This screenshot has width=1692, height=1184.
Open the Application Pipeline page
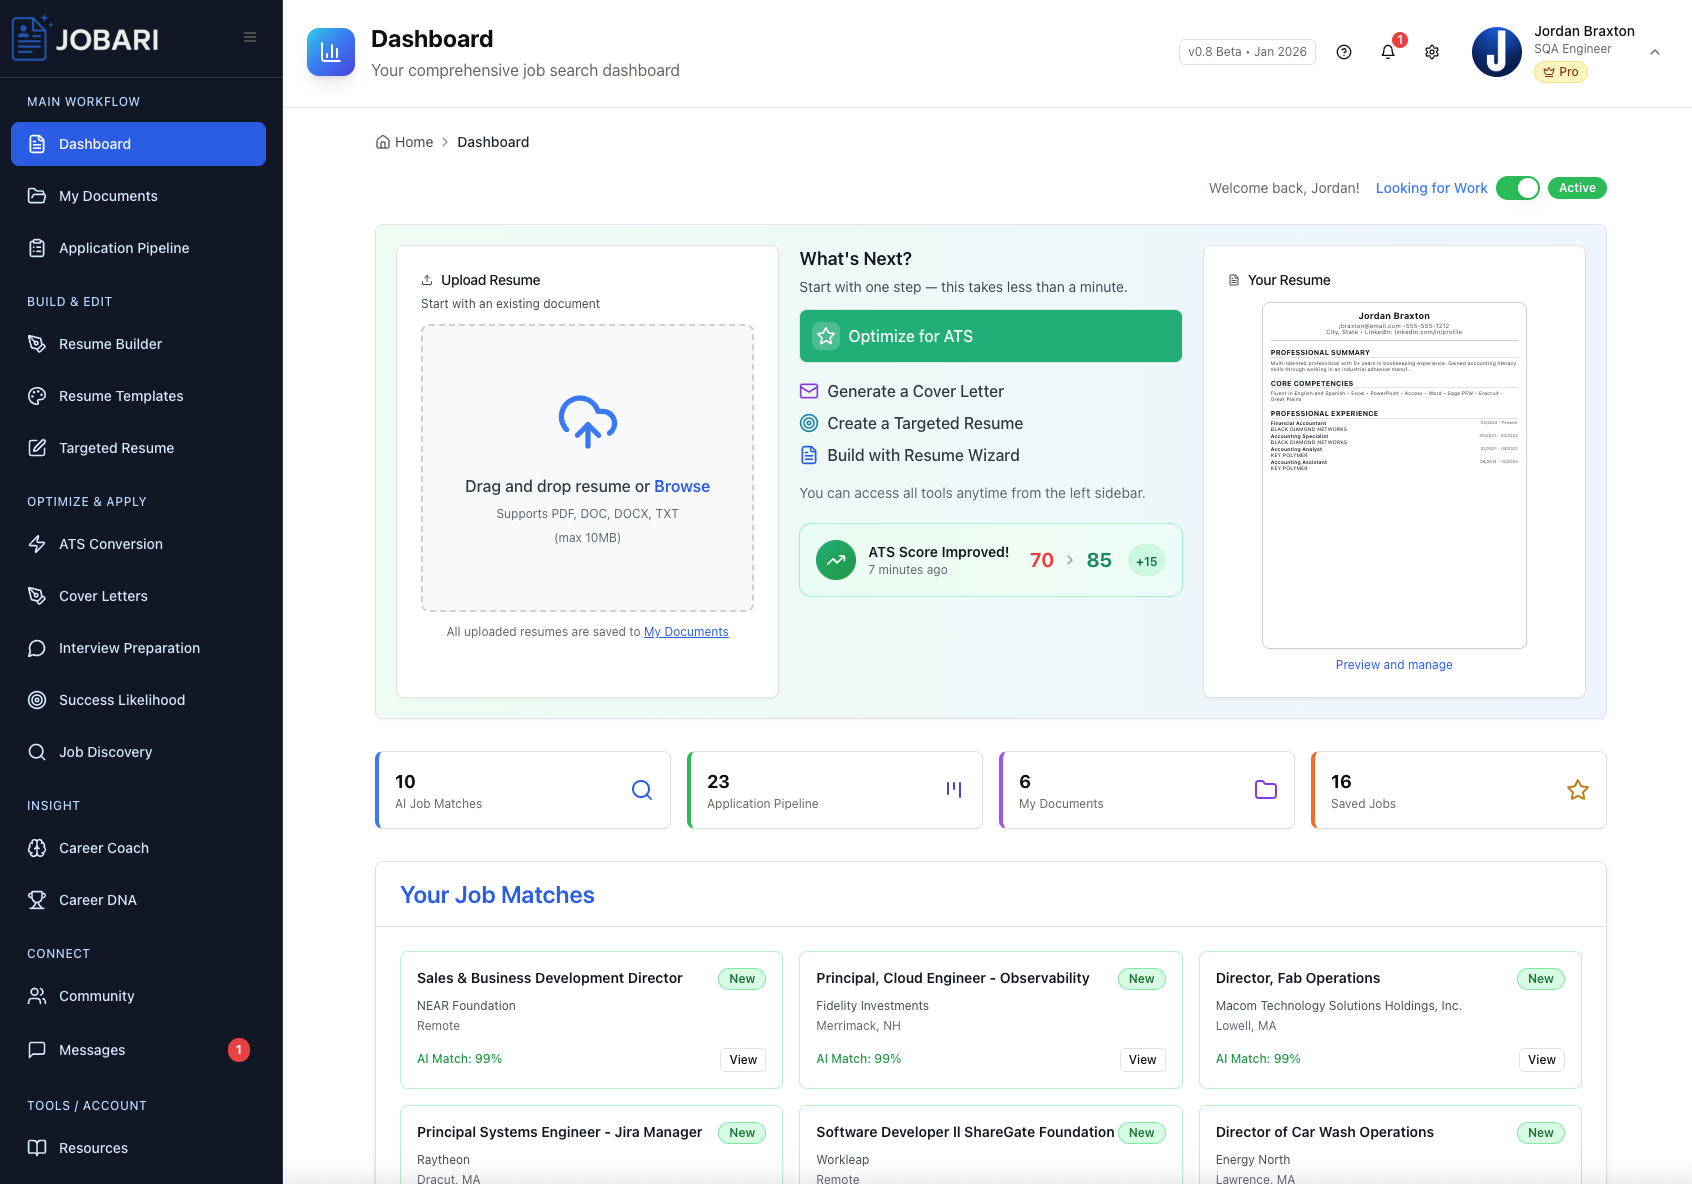[124, 248]
